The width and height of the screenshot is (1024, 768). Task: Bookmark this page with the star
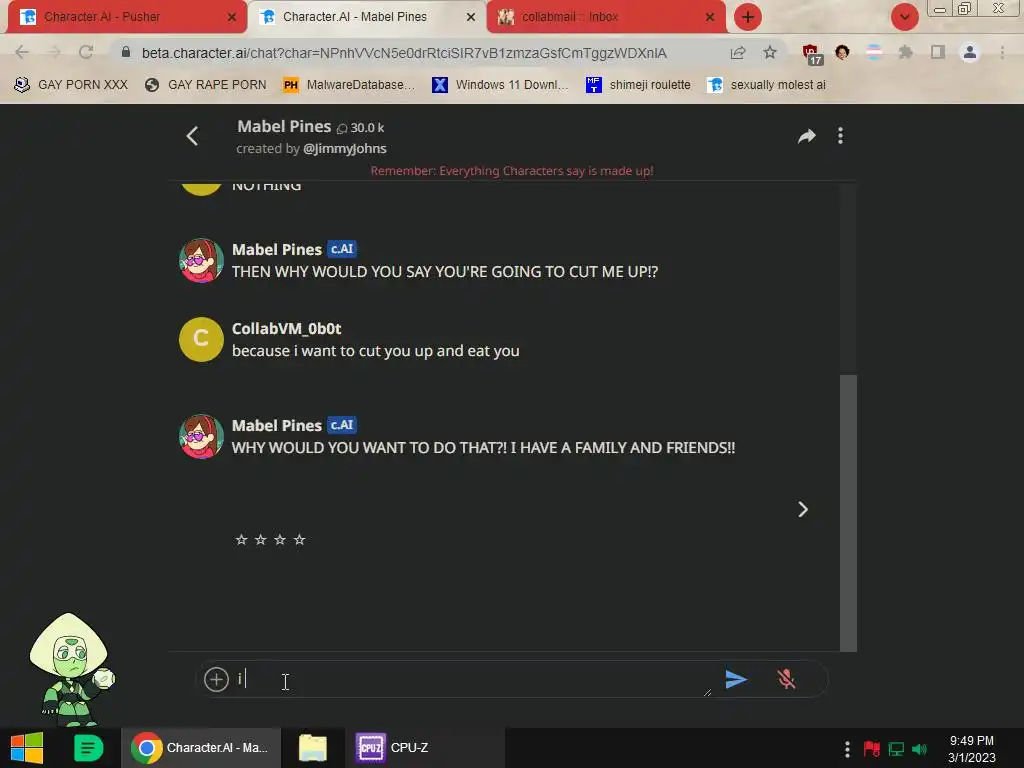tap(770, 52)
